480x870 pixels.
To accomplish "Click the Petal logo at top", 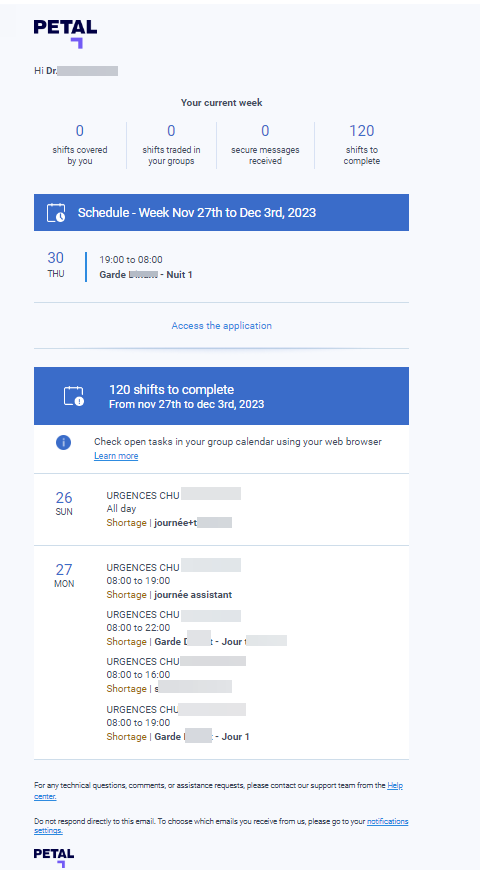I will click(x=65, y=33).
